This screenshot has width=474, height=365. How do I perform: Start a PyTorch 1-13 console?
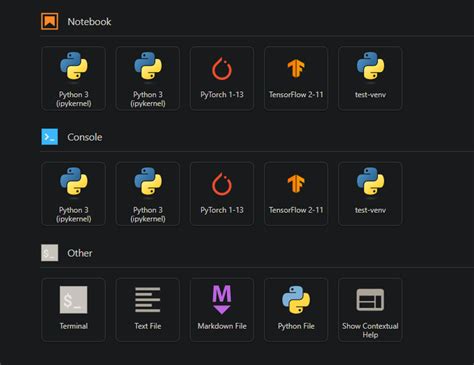(x=222, y=194)
